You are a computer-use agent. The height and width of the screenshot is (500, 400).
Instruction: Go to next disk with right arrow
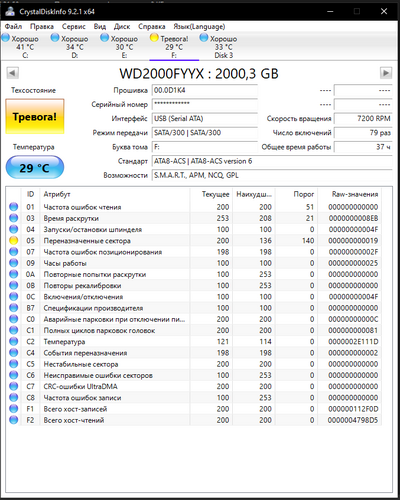point(386,73)
